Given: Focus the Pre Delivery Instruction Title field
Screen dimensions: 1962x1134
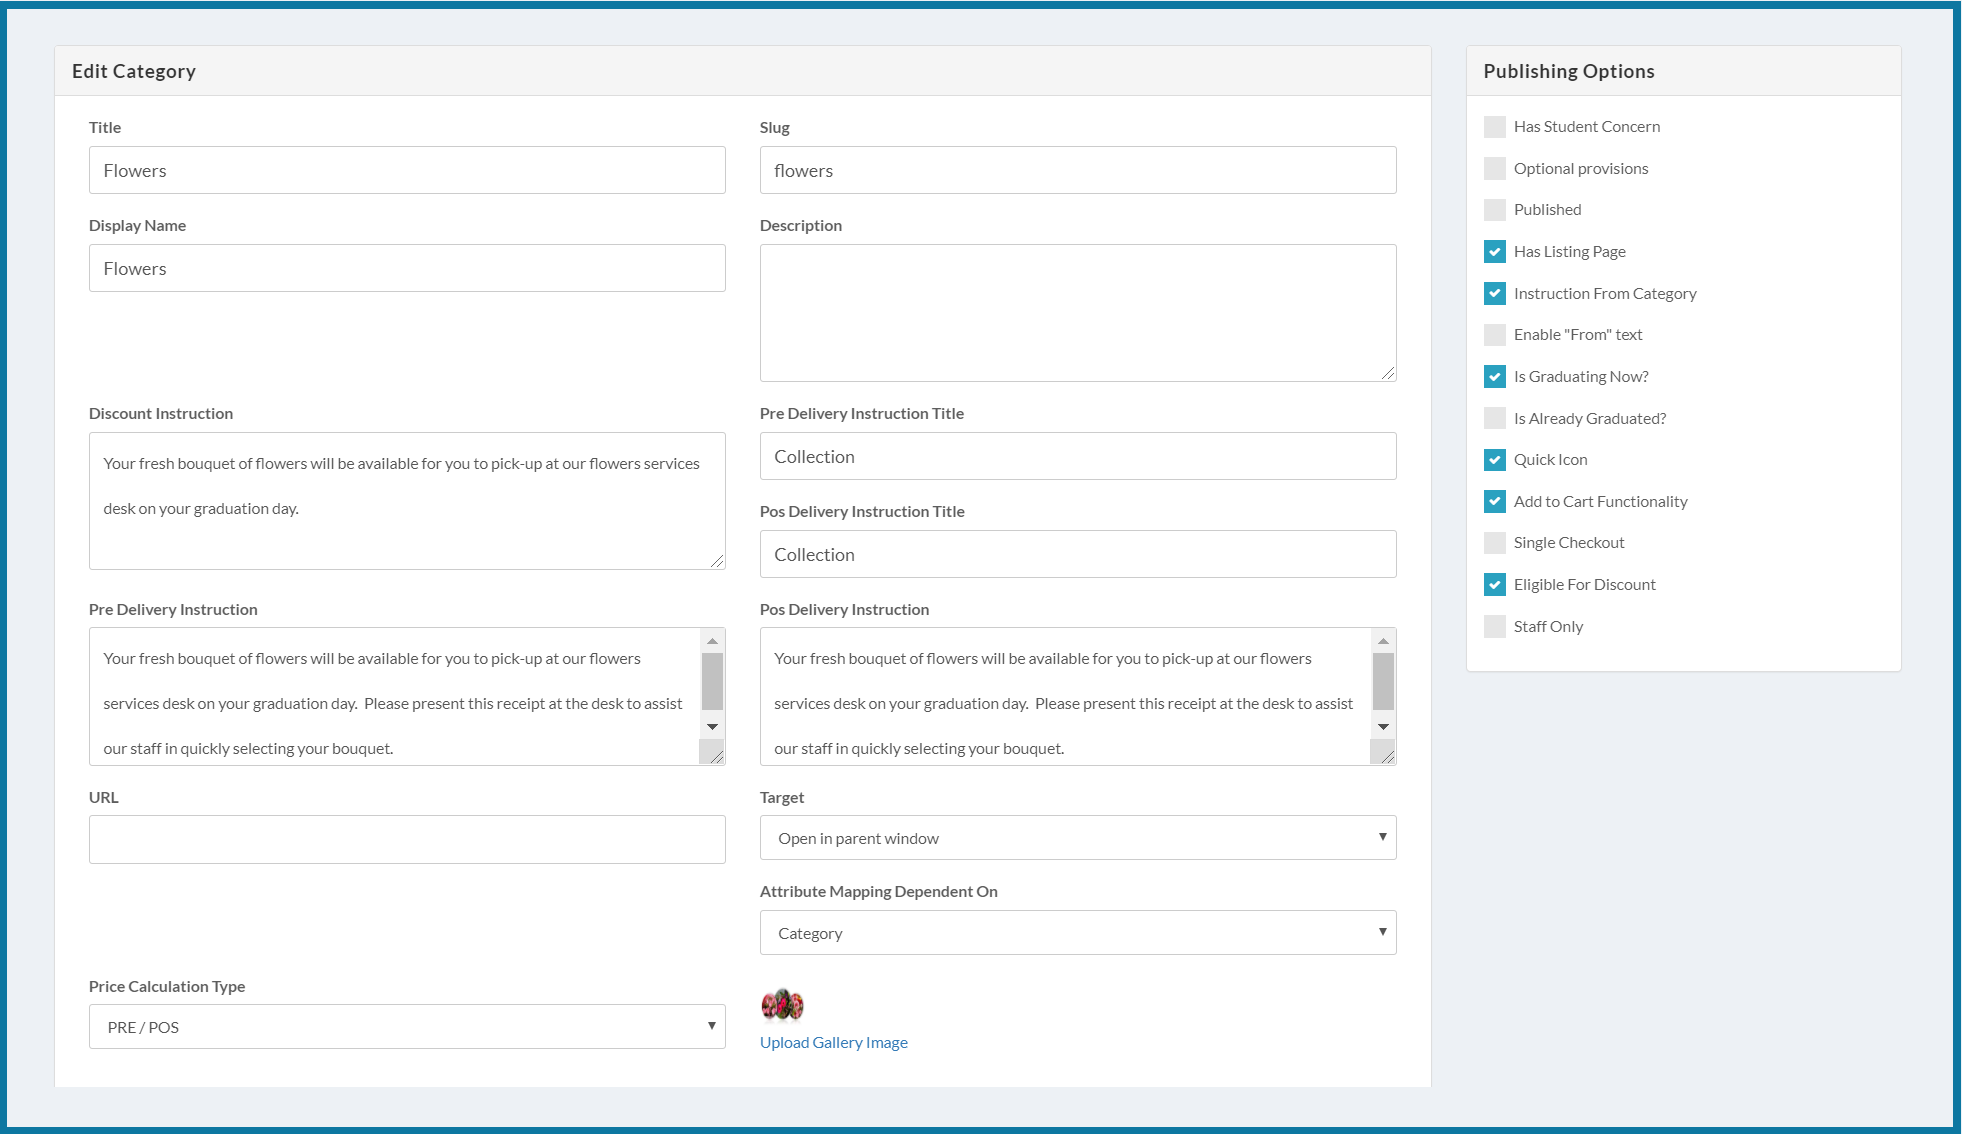Looking at the screenshot, I should [1078, 456].
